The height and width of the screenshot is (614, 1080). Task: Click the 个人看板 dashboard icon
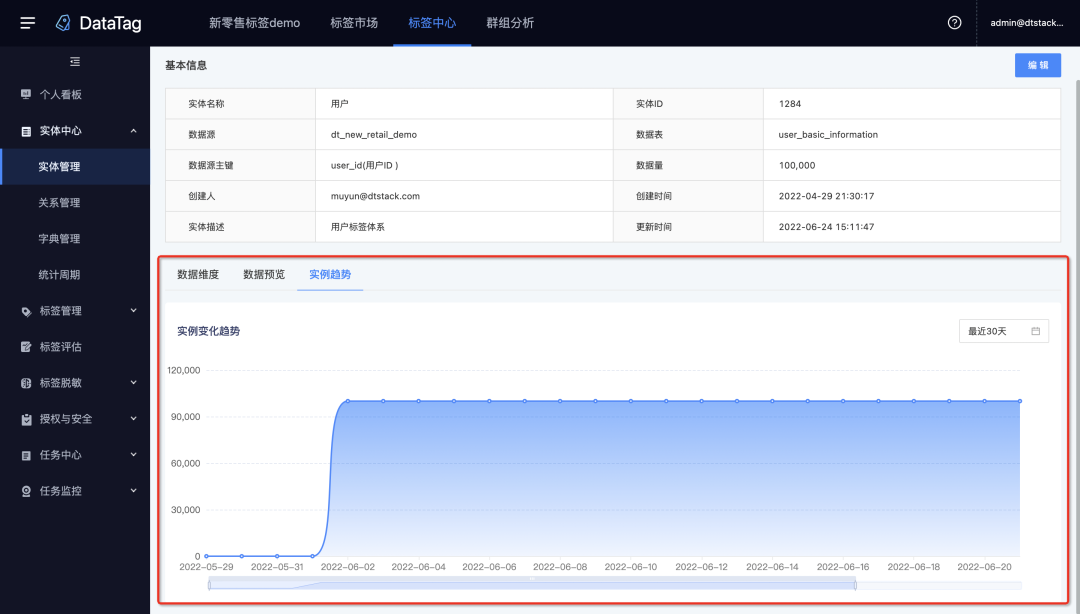(26, 95)
